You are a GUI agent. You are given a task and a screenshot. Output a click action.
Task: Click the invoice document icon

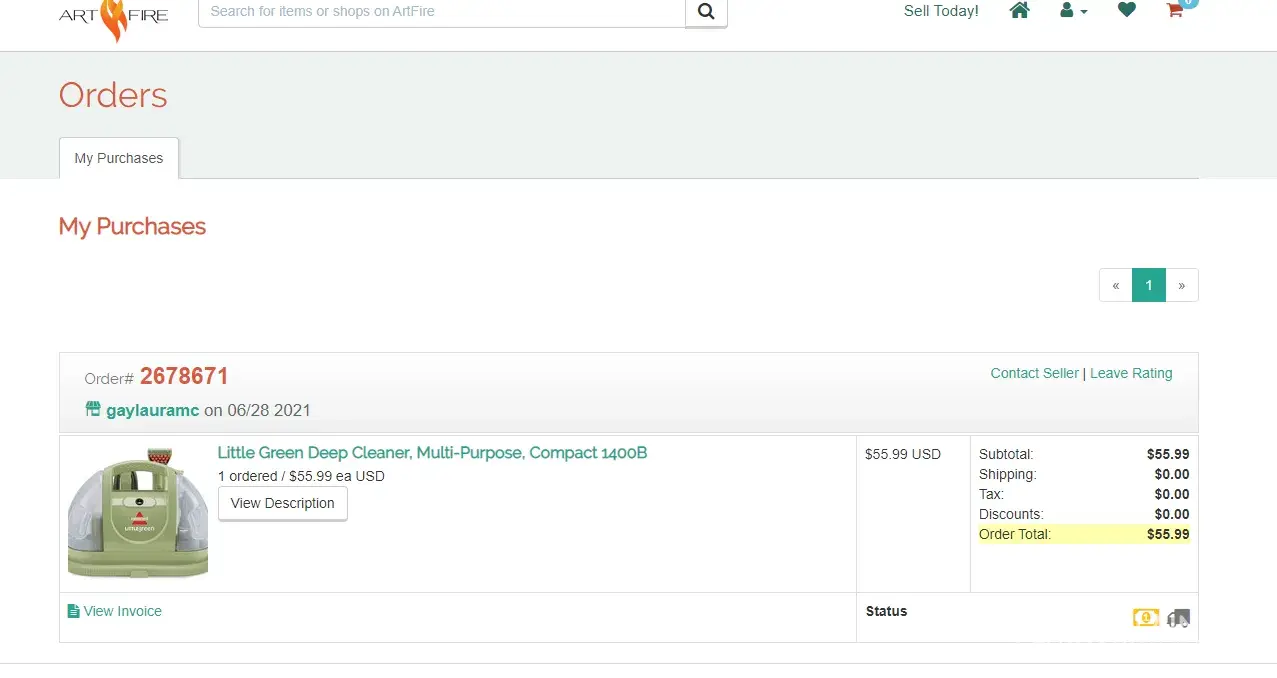coord(73,611)
